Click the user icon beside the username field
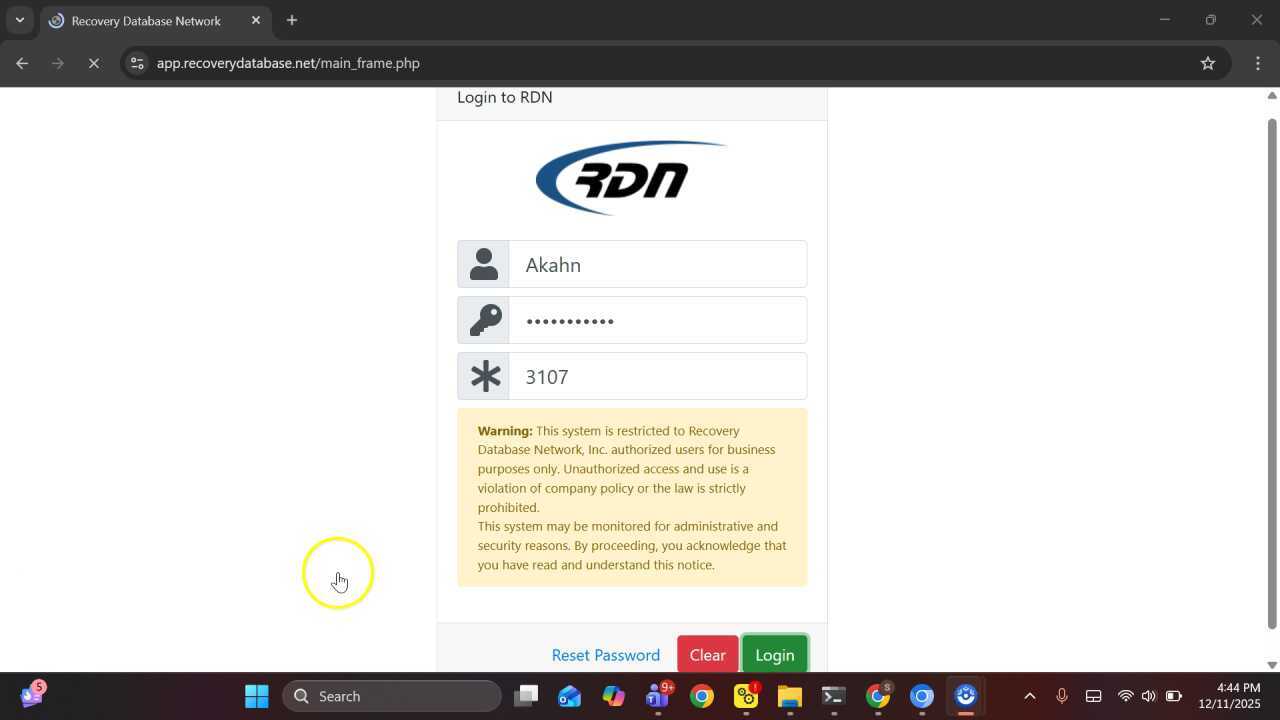Screen dimensions: 1280x720 pyautogui.click(x=484, y=264)
